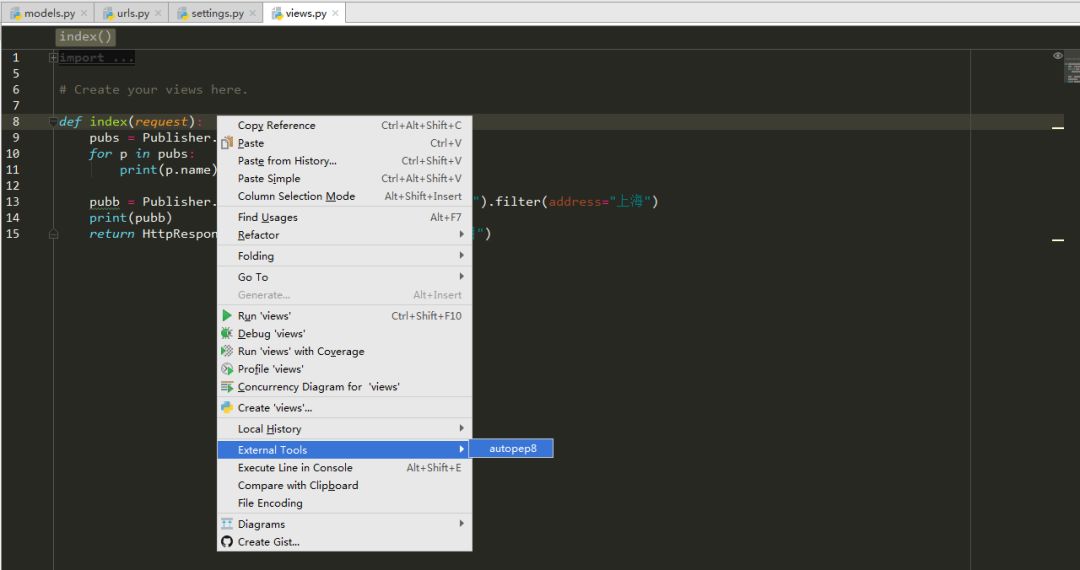Click line number 8 in the gutter
1080x570 pixels.
tap(16, 122)
